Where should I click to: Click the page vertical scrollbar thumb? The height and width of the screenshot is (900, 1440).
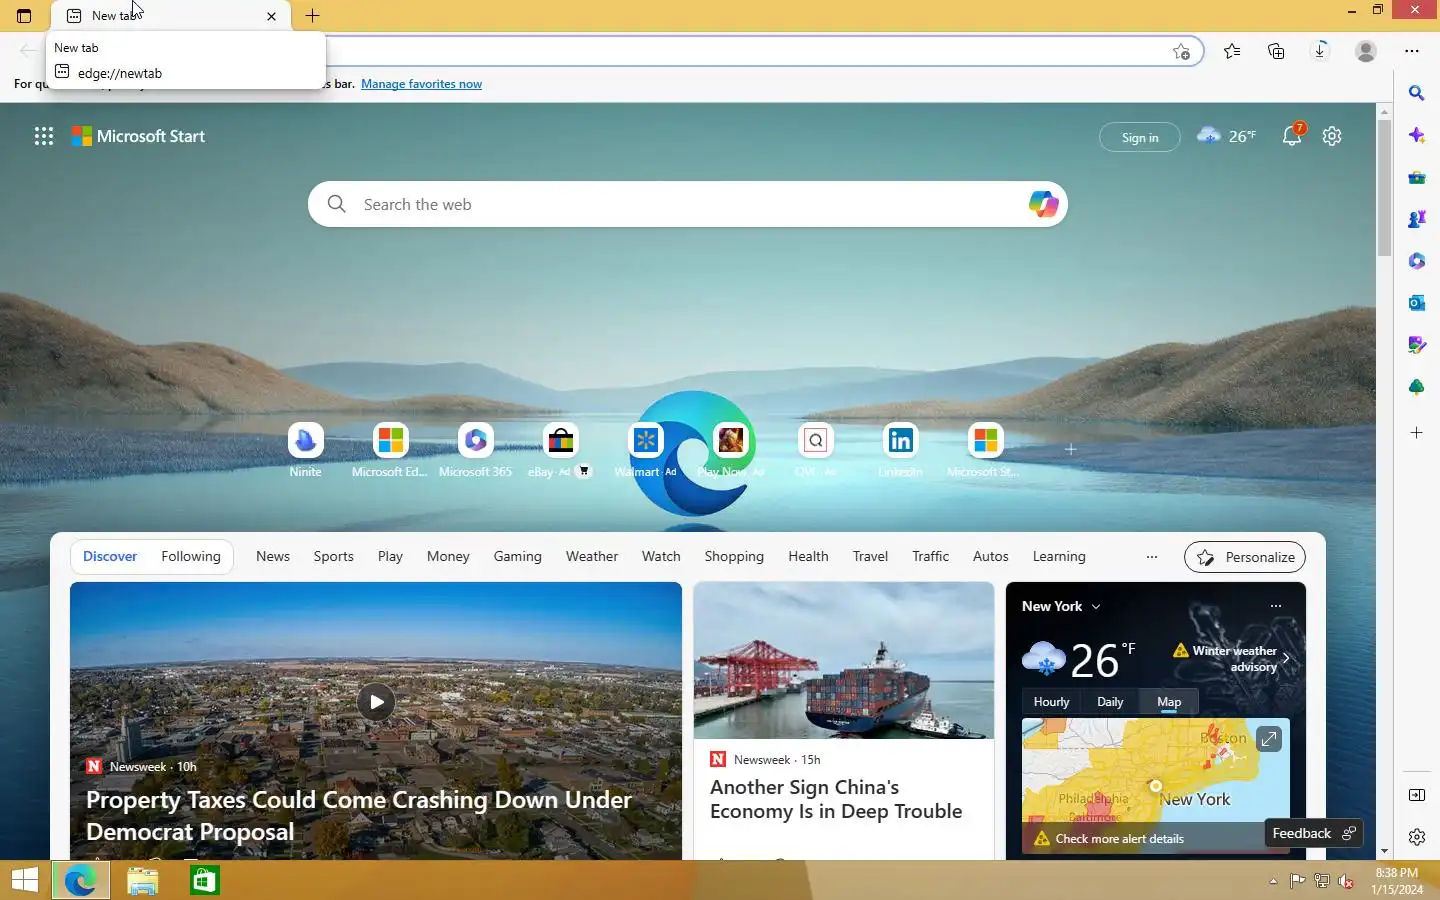click(1384, 188)
